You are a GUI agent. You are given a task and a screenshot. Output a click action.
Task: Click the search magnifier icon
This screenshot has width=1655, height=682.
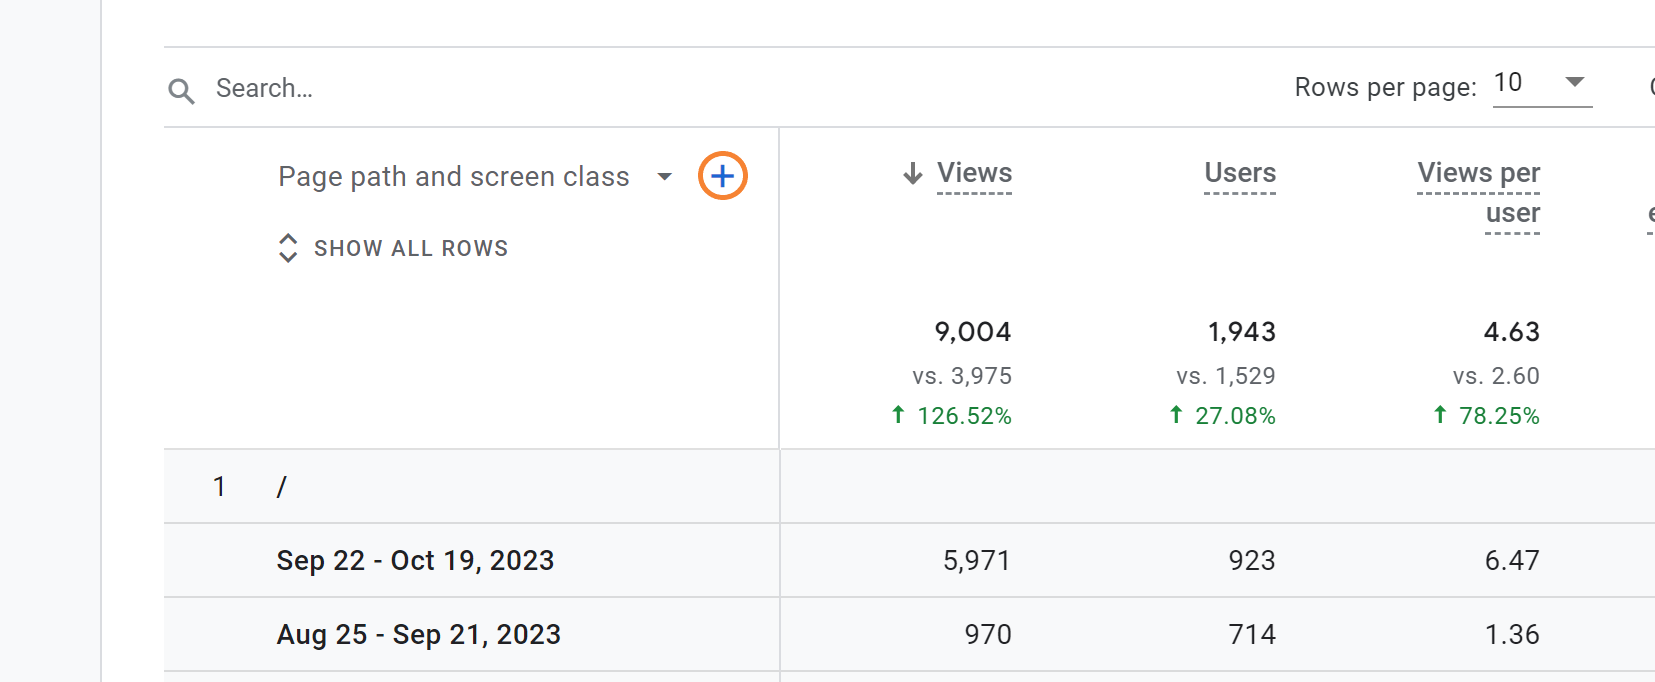coord(181,91)
